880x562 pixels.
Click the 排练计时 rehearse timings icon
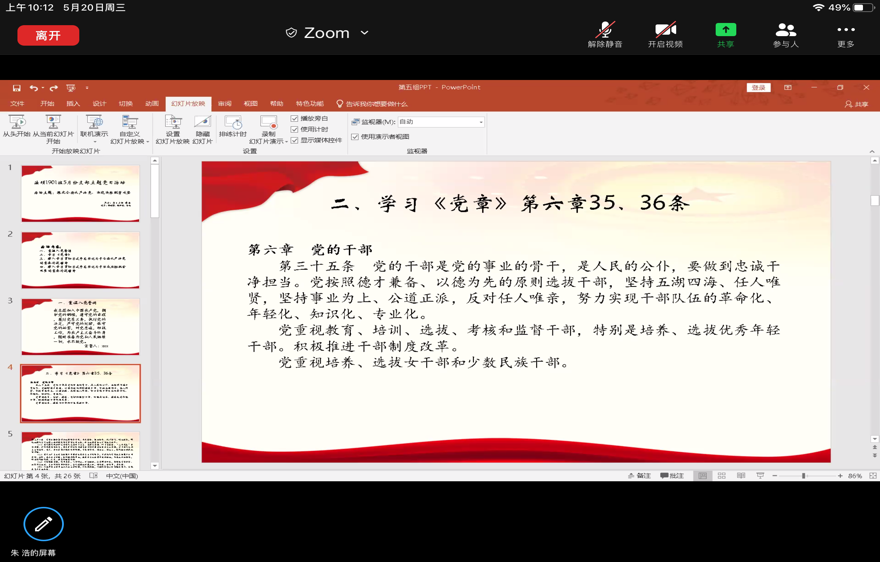click(x=233, y=123)
